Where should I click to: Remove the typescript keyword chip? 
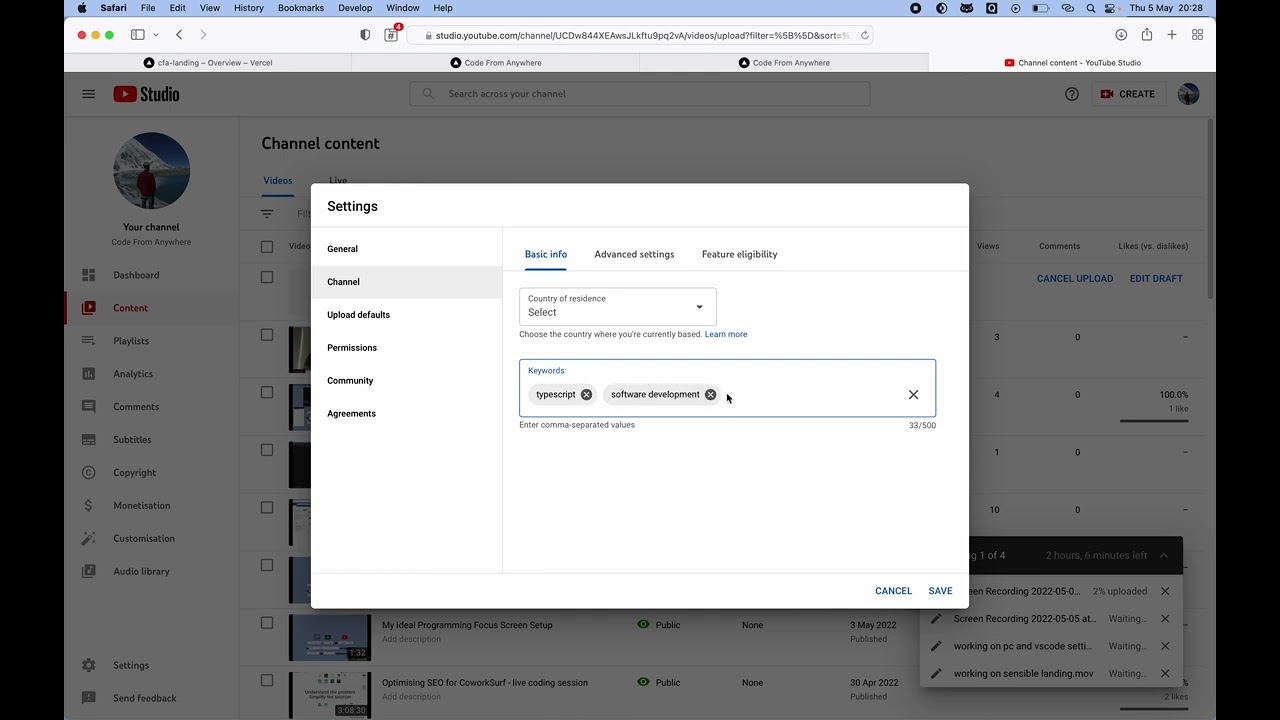(586, 395)
